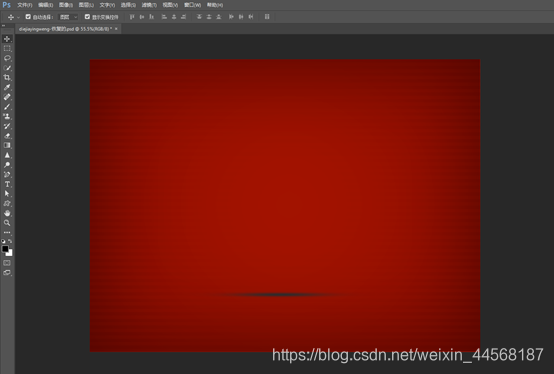Select the Zoom magnifier tool
This screenshot has width=554, height=374.
[x=7, y=223]
